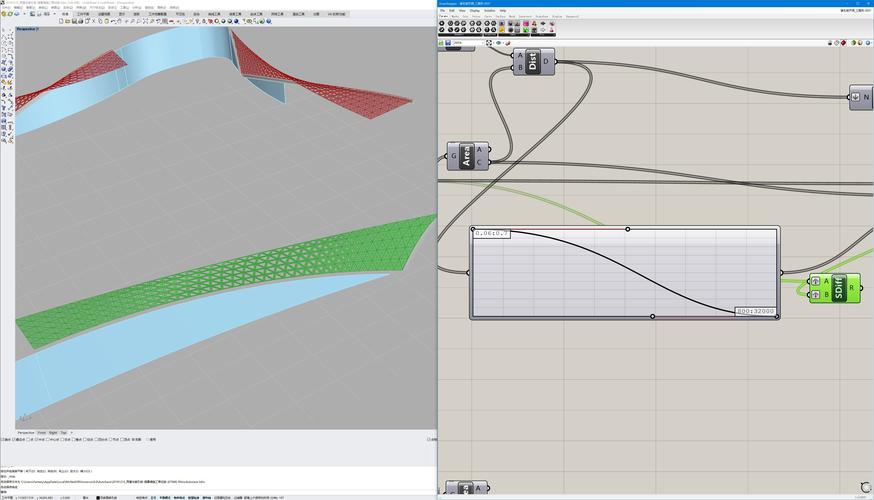Click the top middle handle of the graph mapper
874x500 pixels.
coord(628,229)
